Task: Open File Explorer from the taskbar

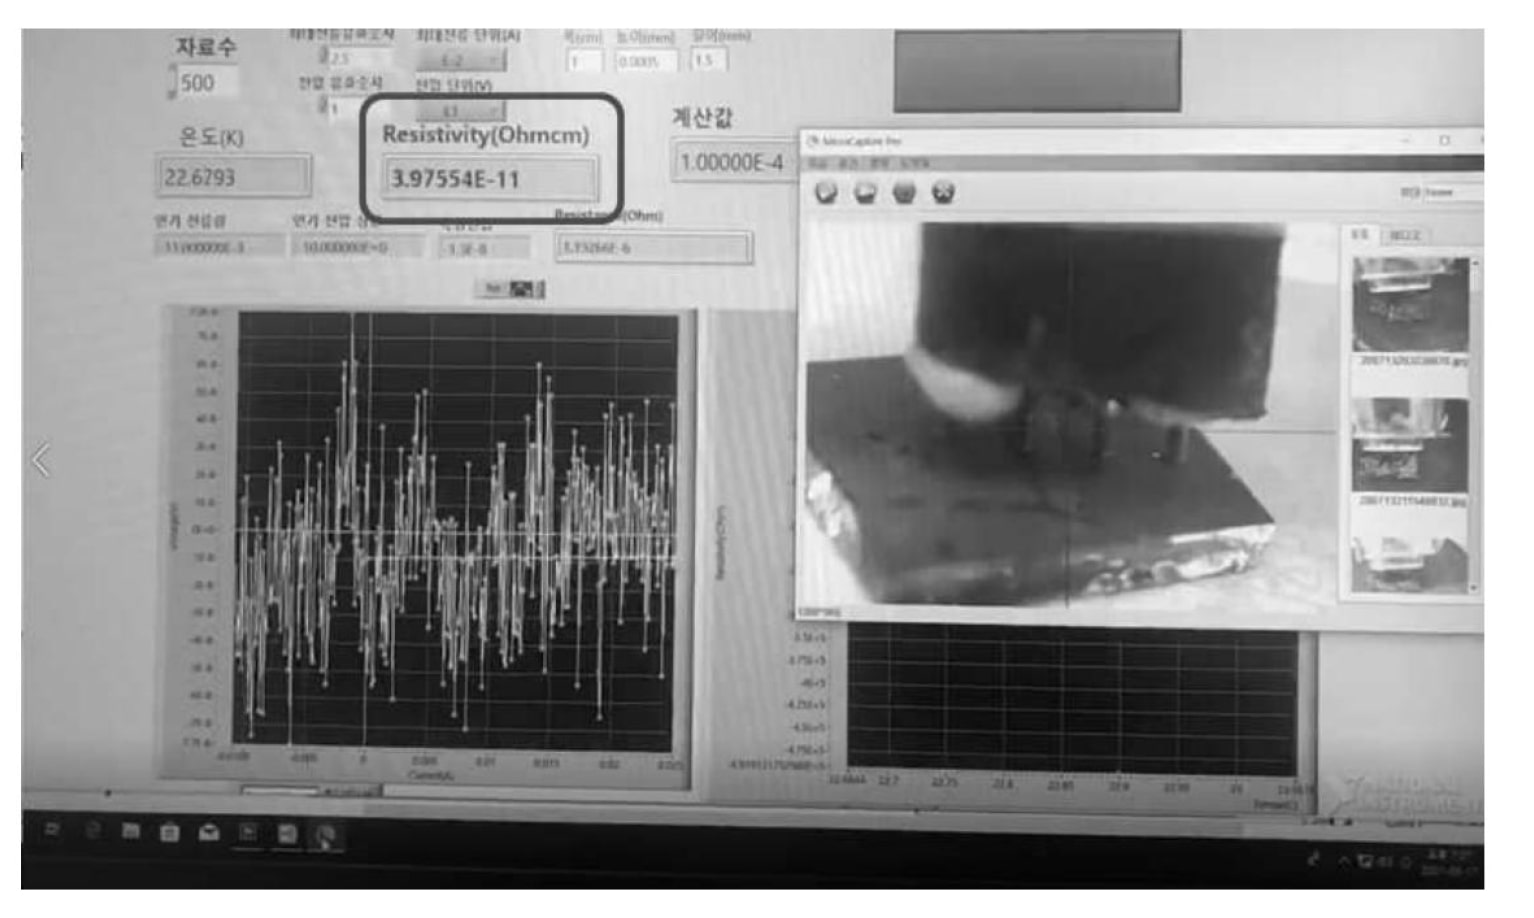Action: click(131, 831)
